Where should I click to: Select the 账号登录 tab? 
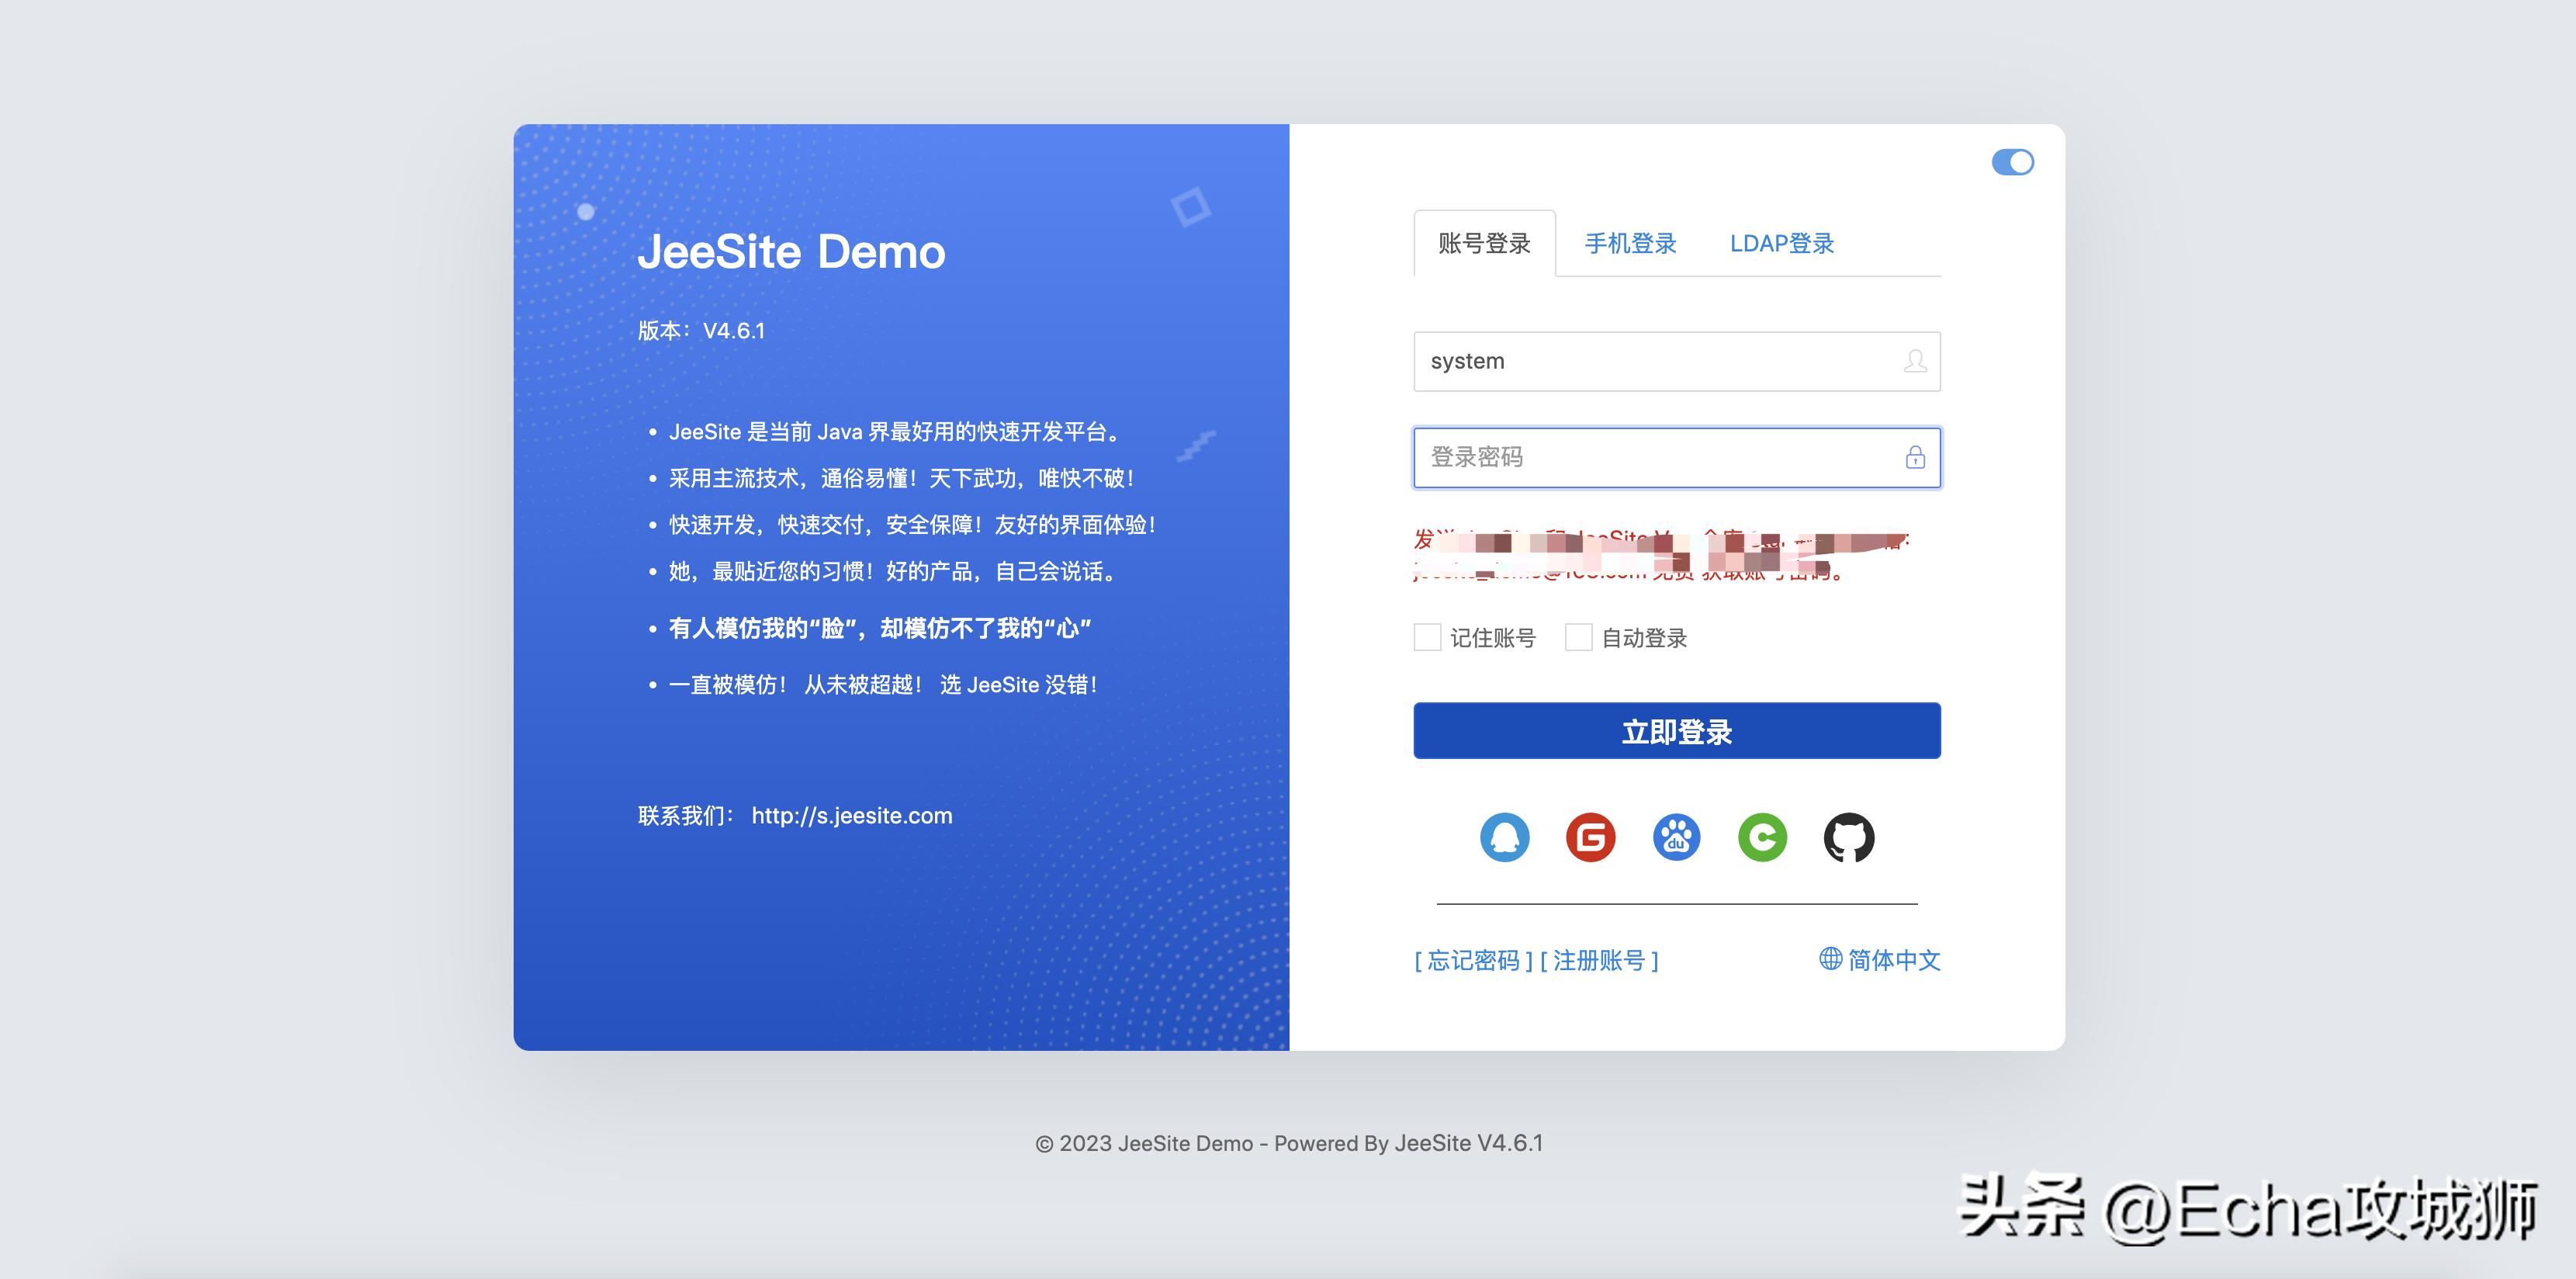click(x=1484, y=243)
